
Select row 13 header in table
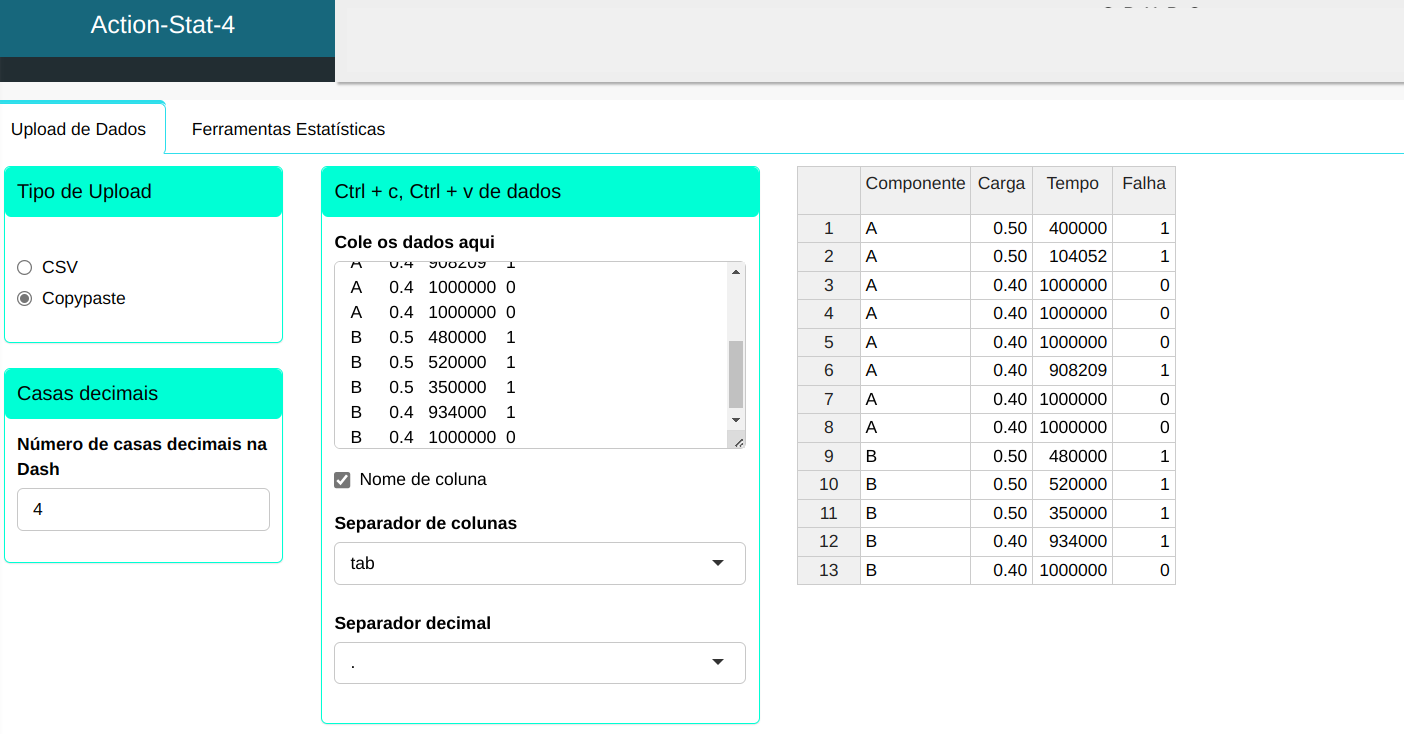pos(828,570)
